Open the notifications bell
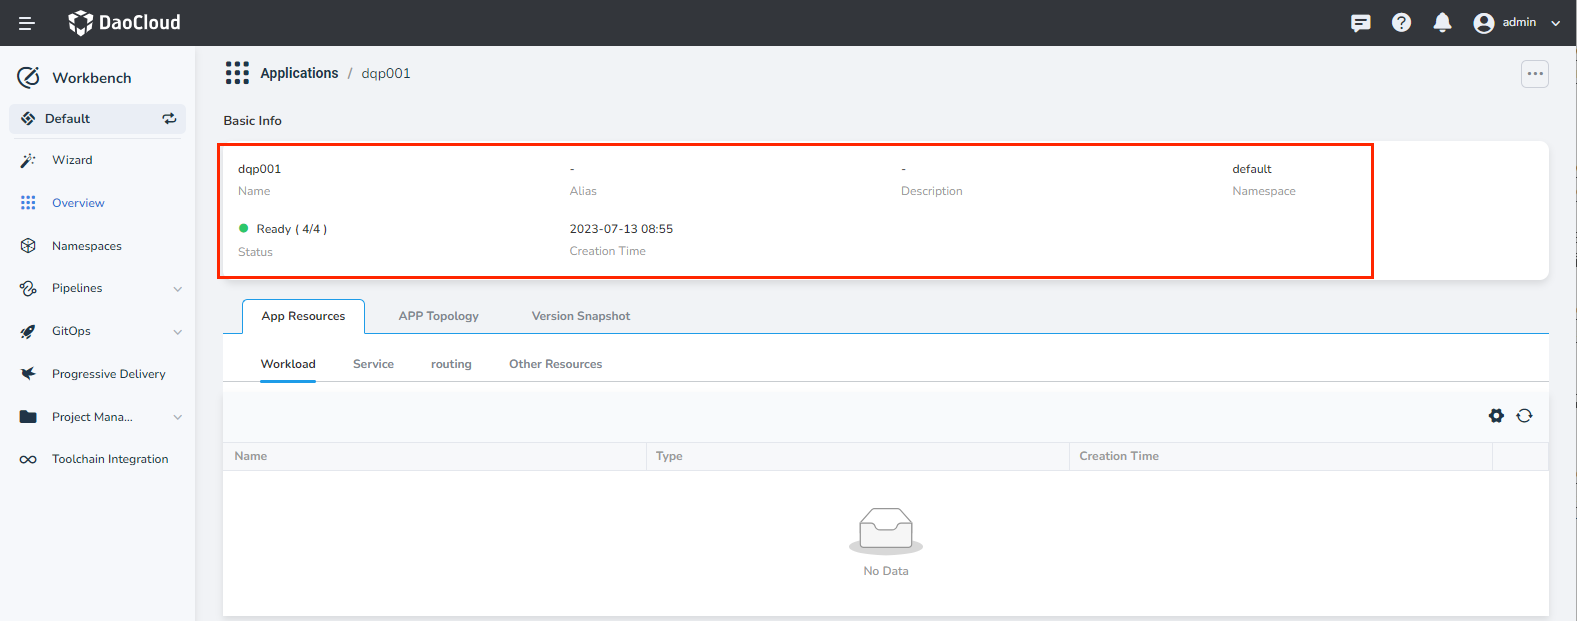 pyautogui.click(x=1442, y=23)
